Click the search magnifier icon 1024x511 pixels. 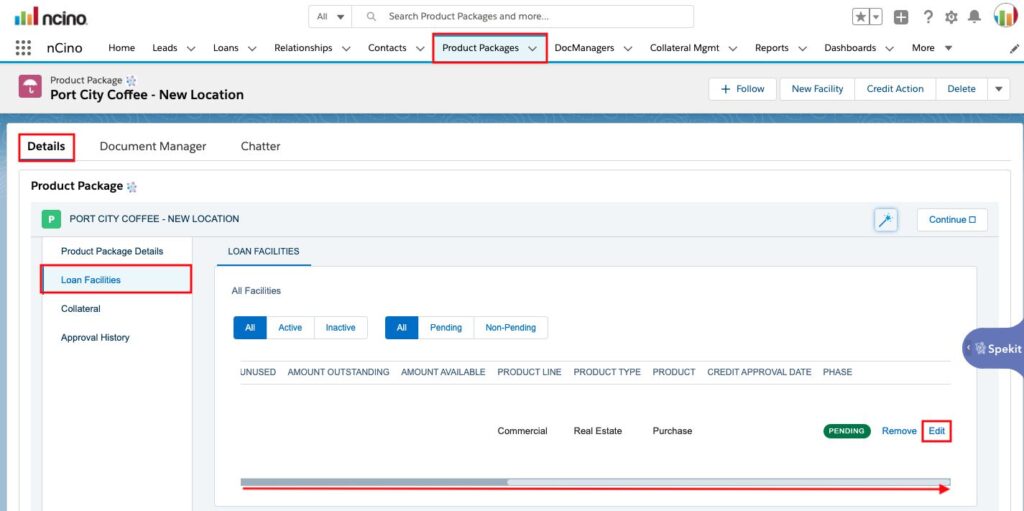(371, 16)
